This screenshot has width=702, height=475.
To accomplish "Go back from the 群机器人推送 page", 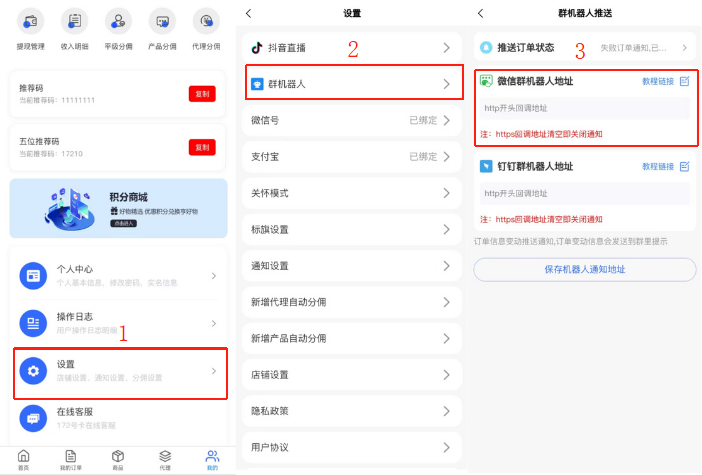I will pyautogui.click(x=481, y=13).
